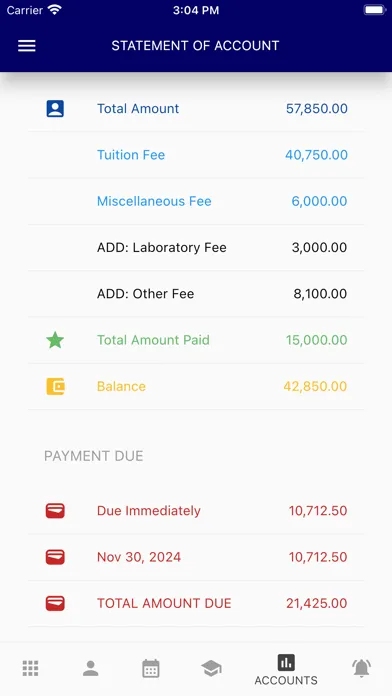This screenshot has width=392, height=696.
Task: Tap the ADD: Laboratory Fee row
Action: (196, 247)
